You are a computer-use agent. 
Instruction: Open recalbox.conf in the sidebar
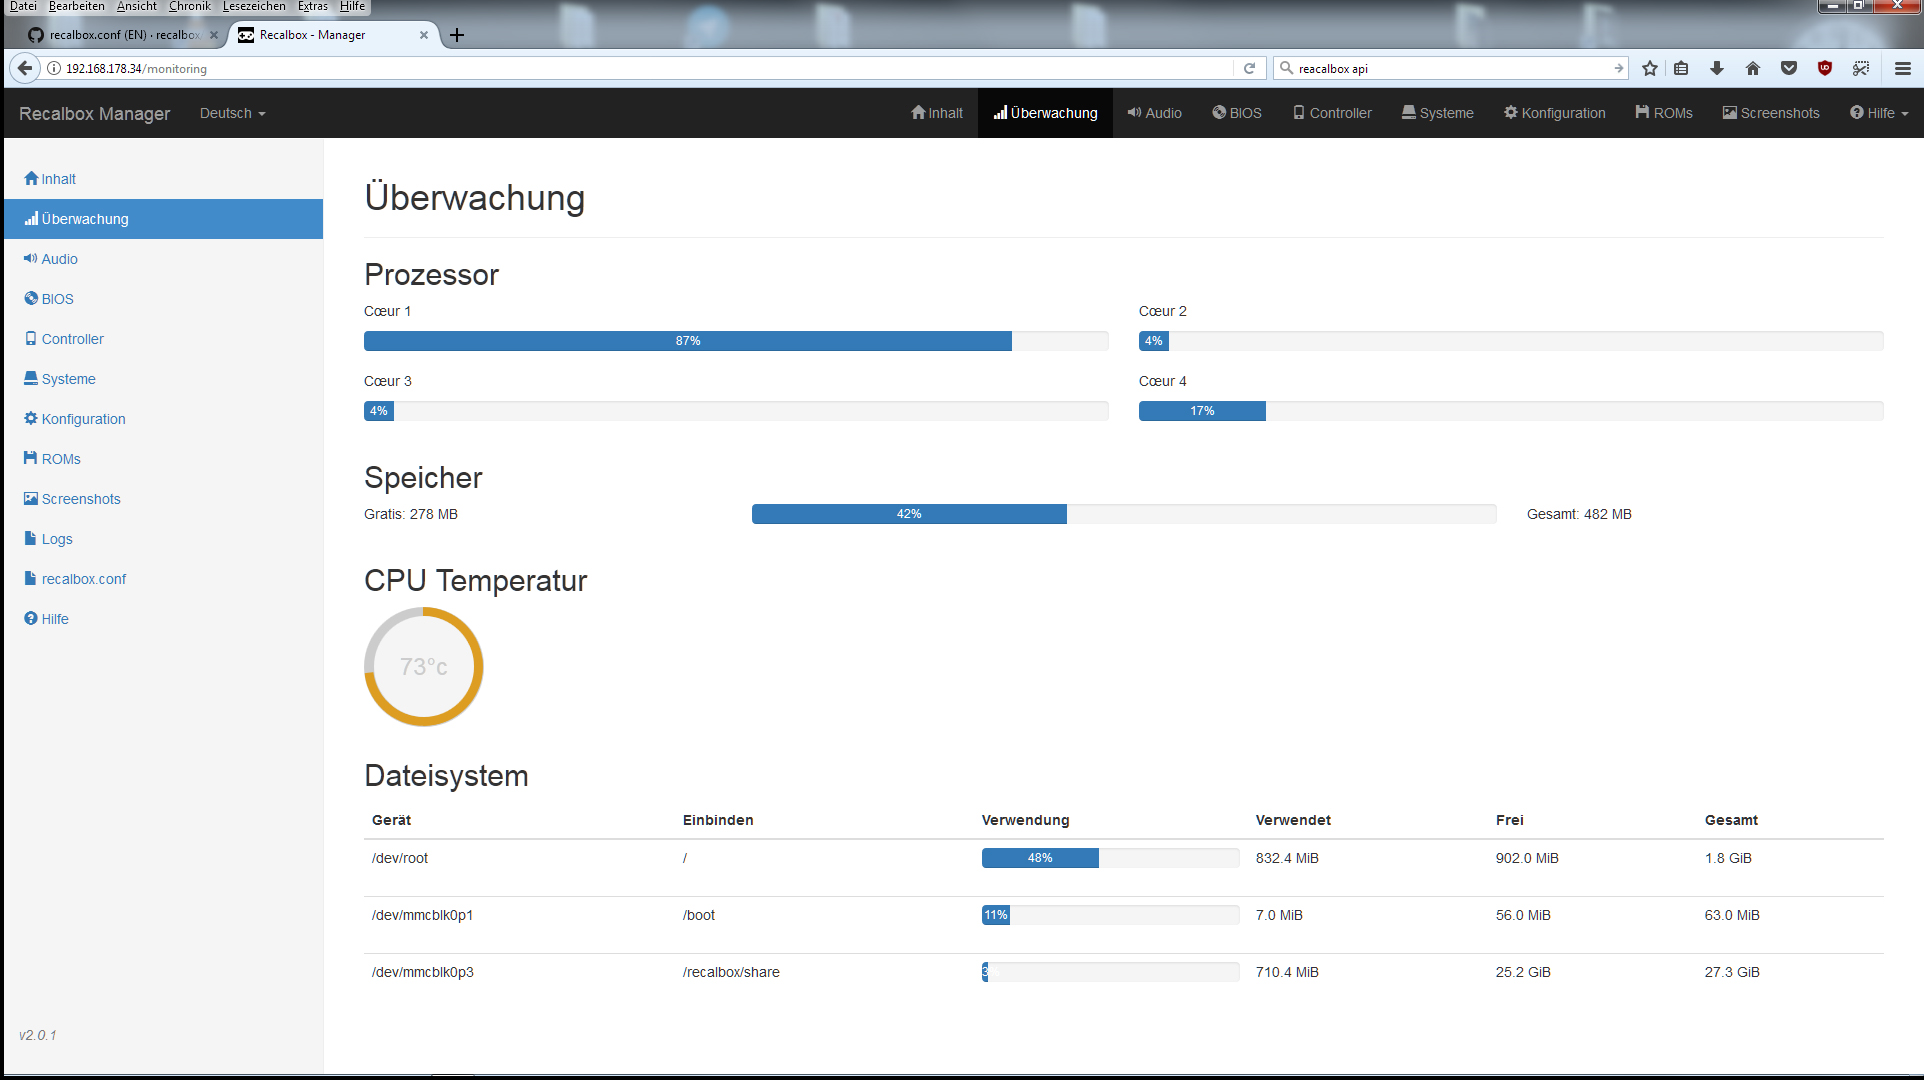[x=83, y=579]
